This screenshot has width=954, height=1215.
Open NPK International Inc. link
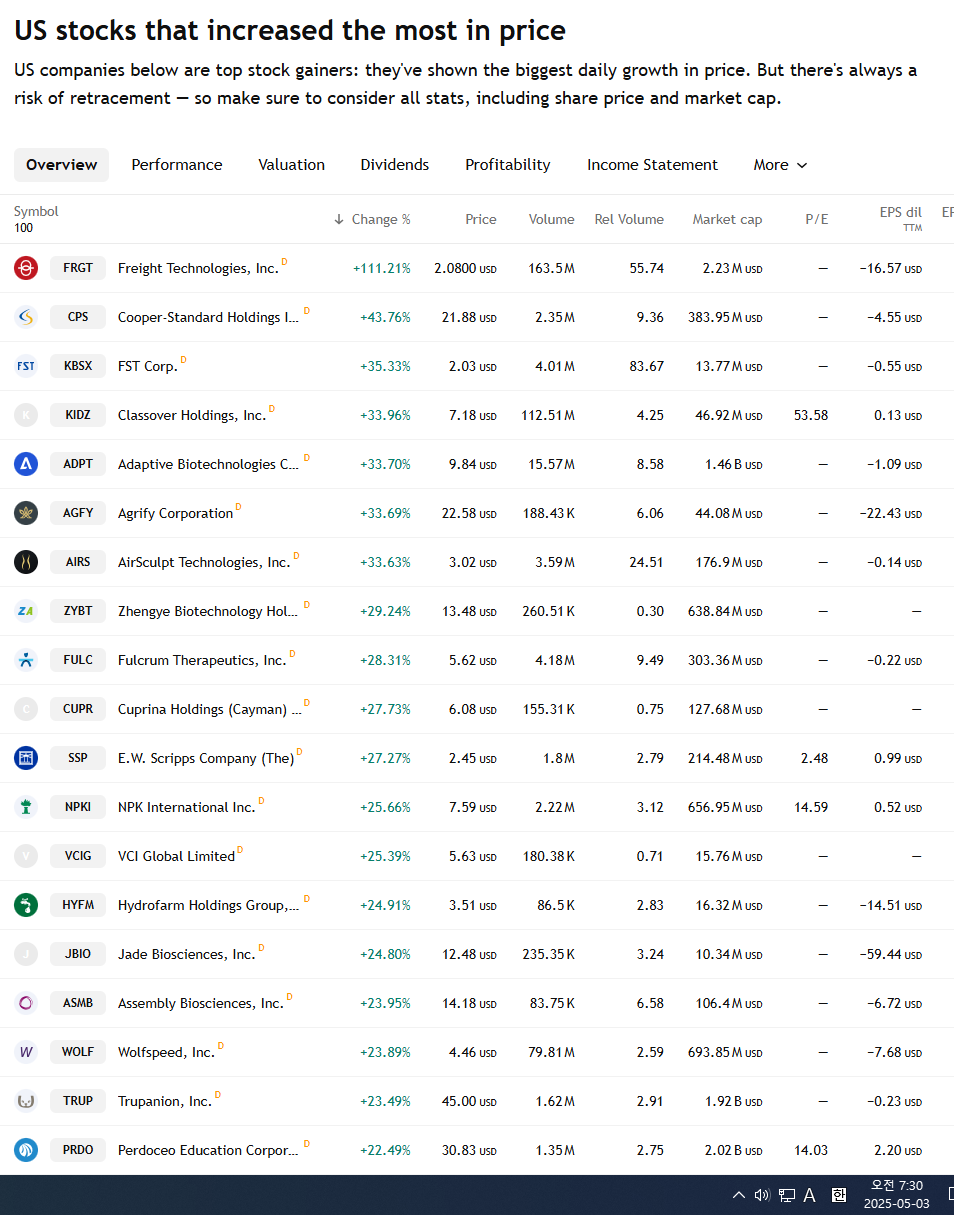click(187, 807)
